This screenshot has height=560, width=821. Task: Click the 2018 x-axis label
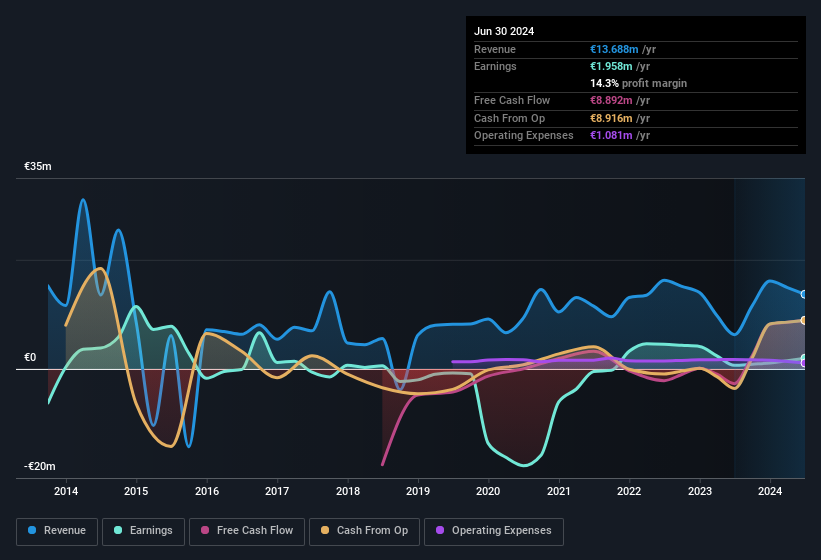pos(348,491)
